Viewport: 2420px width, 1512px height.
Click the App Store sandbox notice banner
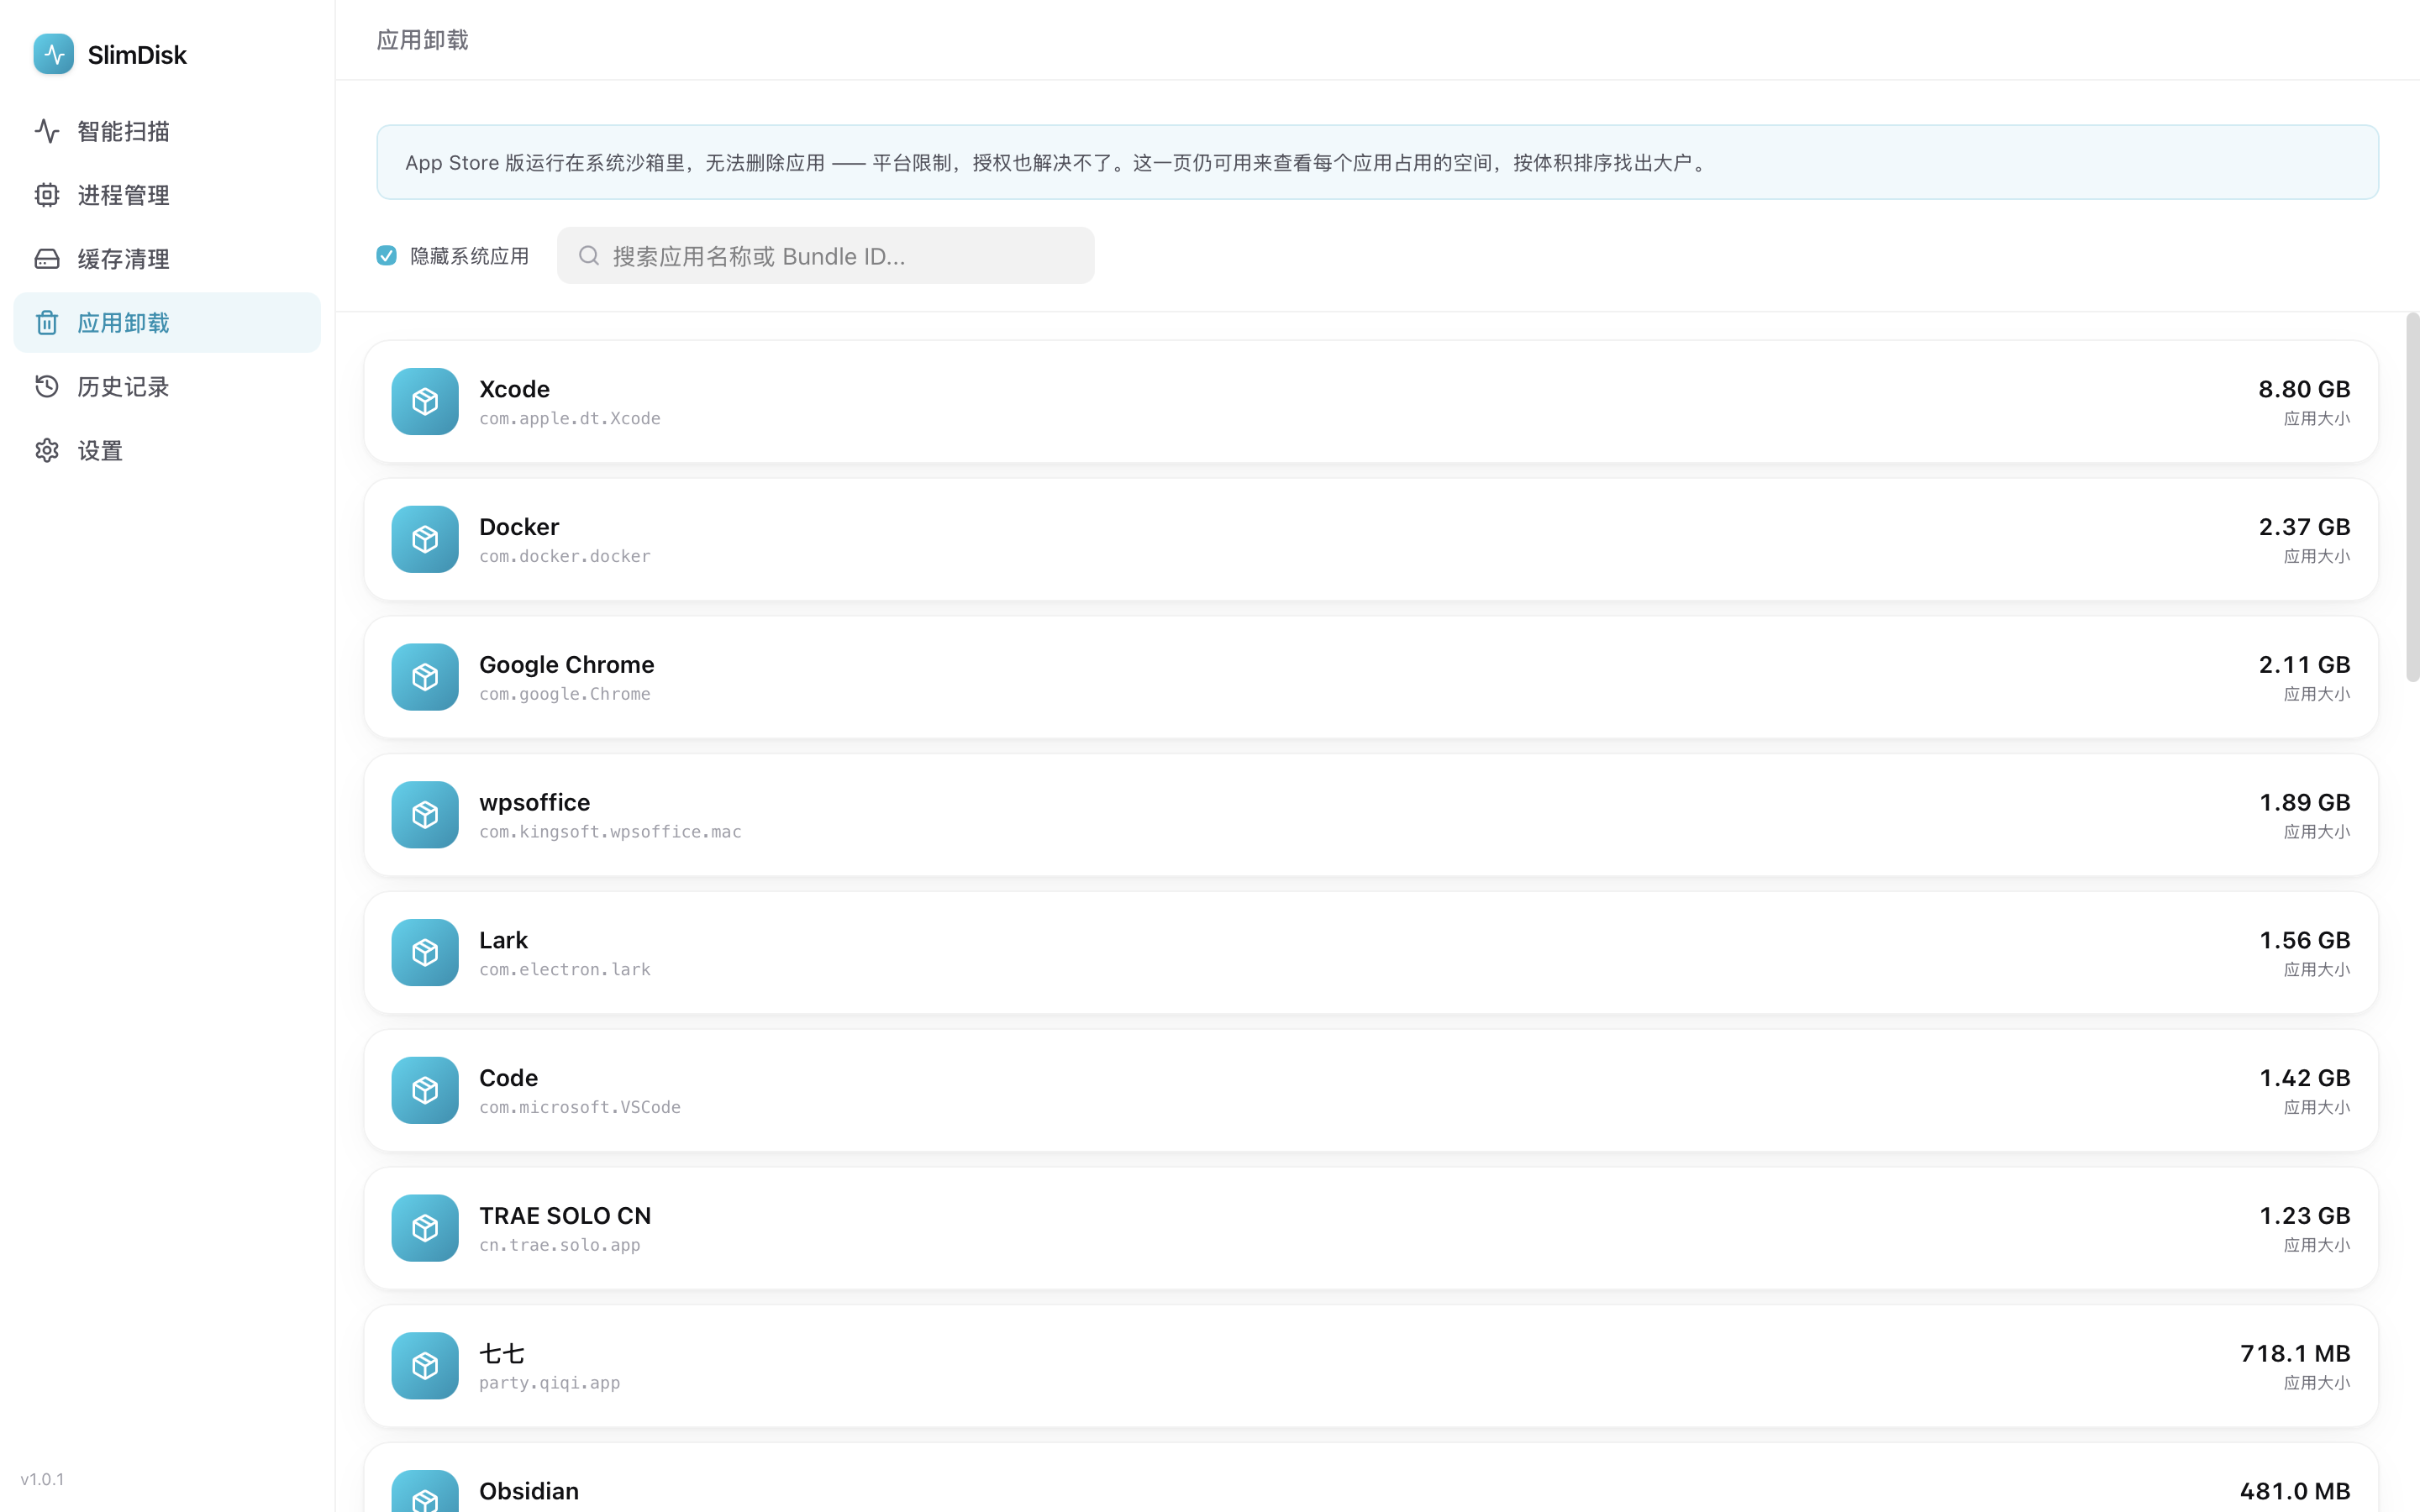click(1377, 162)
